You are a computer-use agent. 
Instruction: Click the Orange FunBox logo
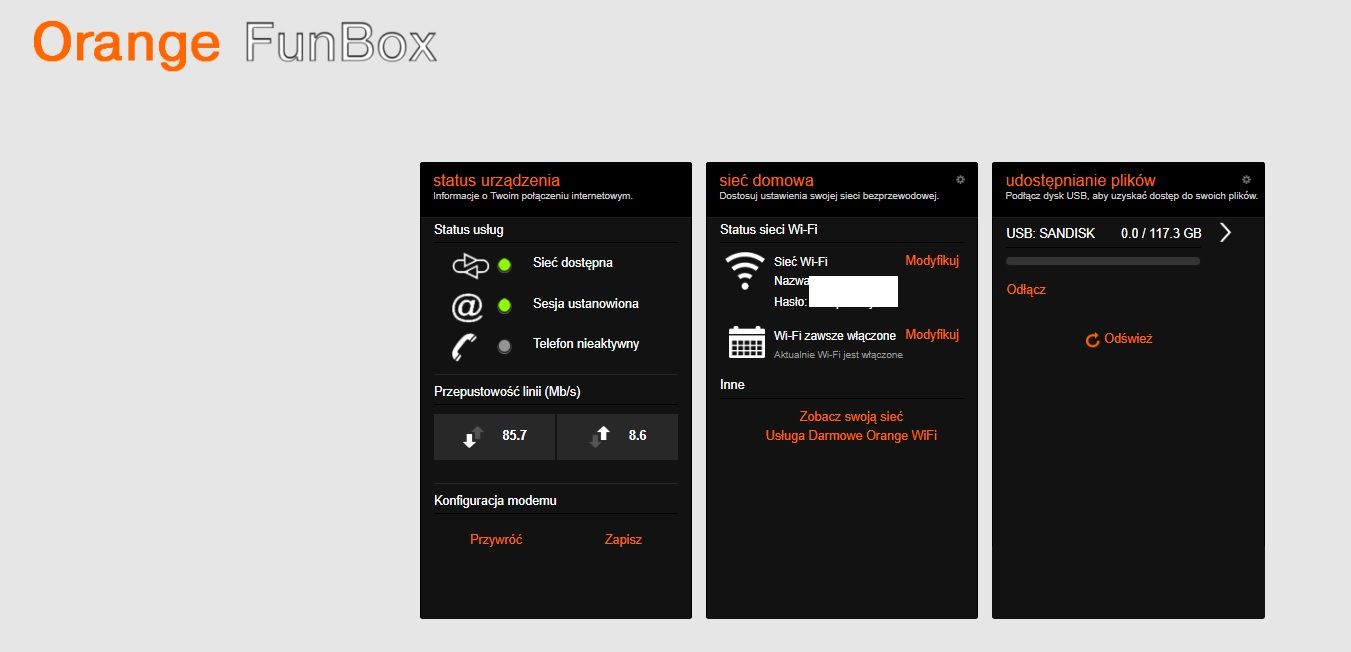(x=235, y=43)
